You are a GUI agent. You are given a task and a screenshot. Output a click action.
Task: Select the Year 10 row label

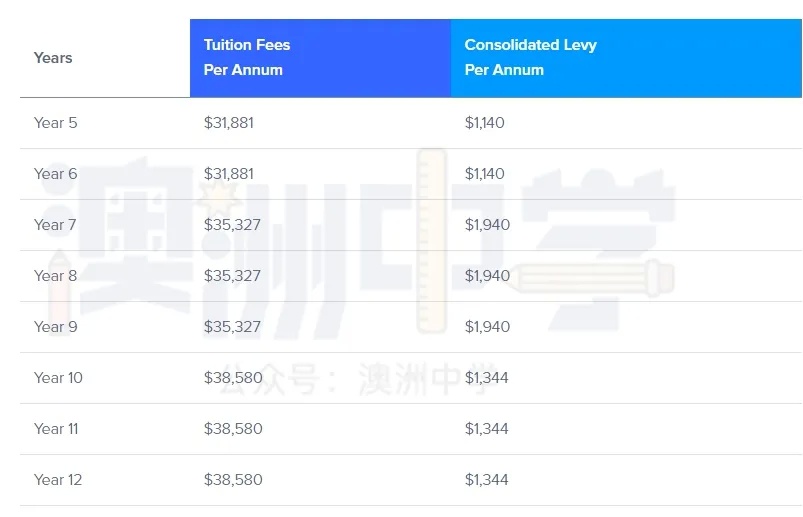(58, 378)
